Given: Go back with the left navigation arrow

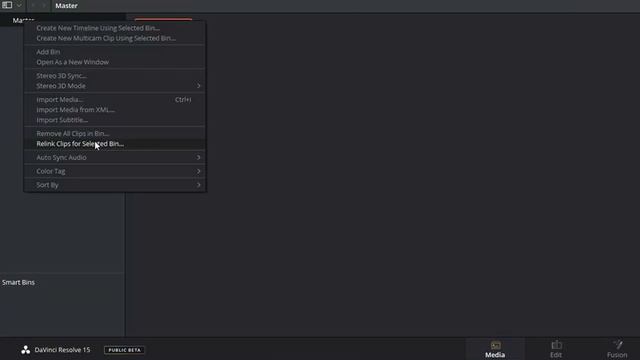Looking at the screenshot, I should click(x=33, y=5).
